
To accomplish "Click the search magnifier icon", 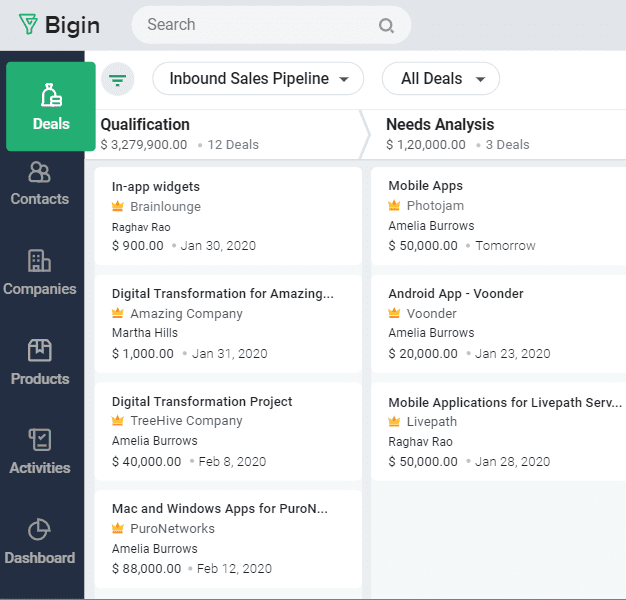I will (x=386, y=25).
